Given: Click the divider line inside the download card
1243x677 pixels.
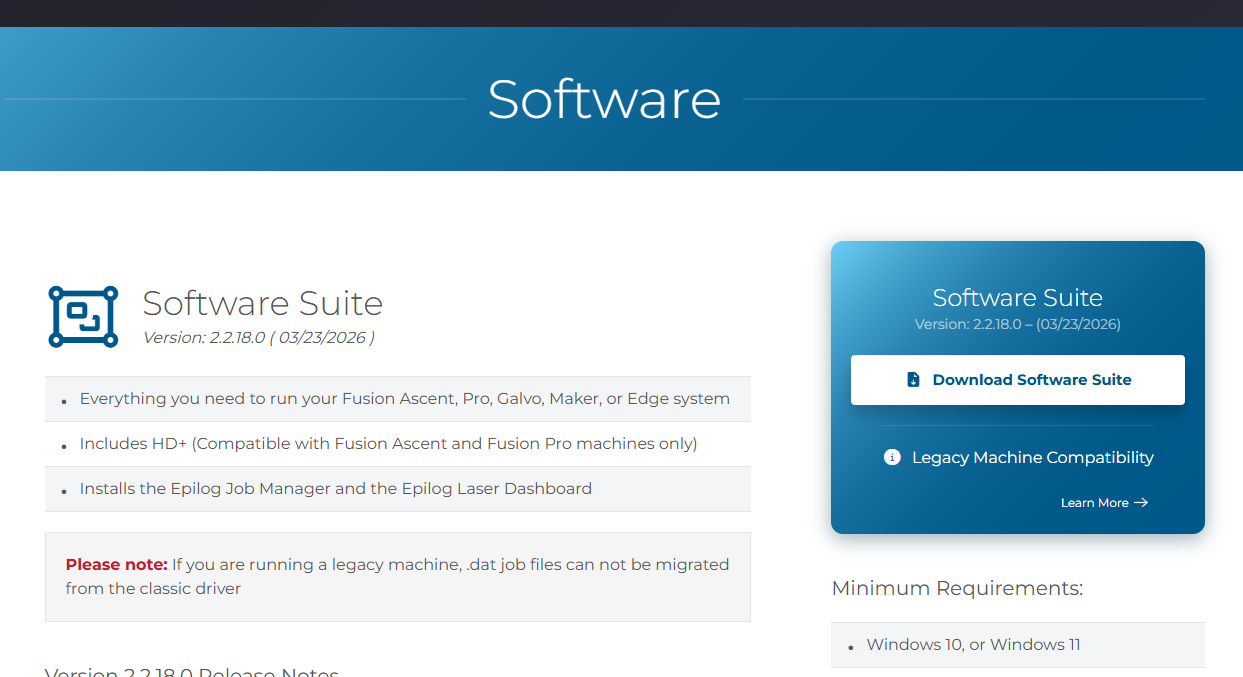Looking at the screenshot, I should 1017,427.
